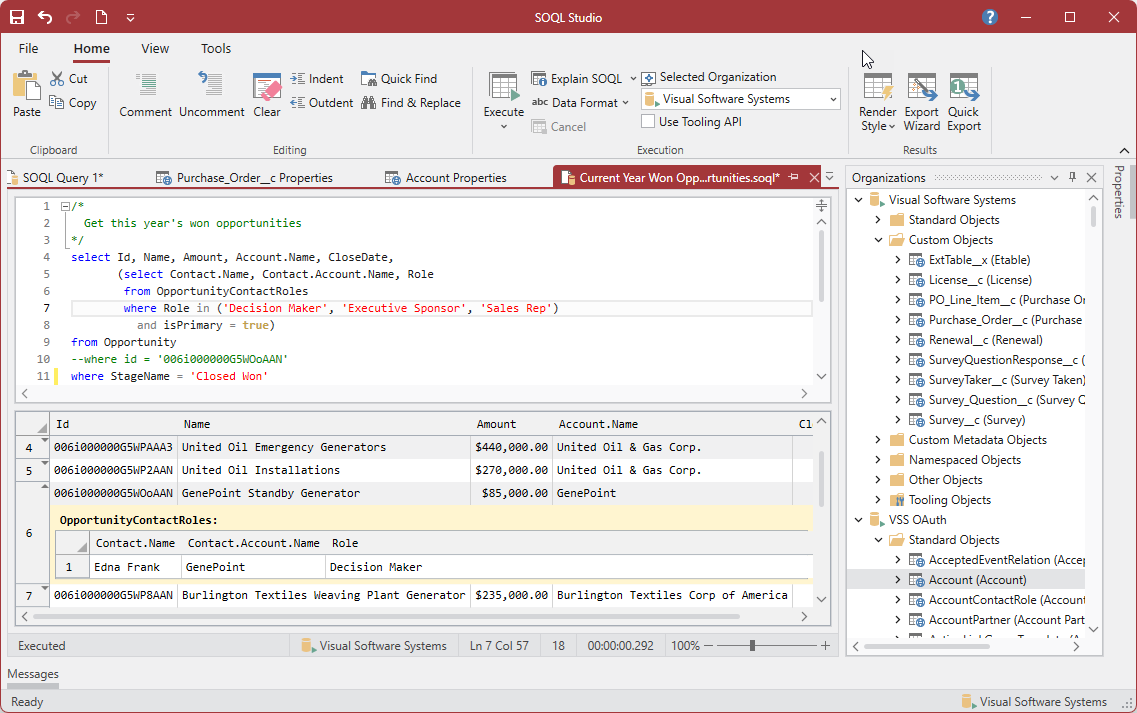Collapse the comment block at line 1

coord(65,206)
